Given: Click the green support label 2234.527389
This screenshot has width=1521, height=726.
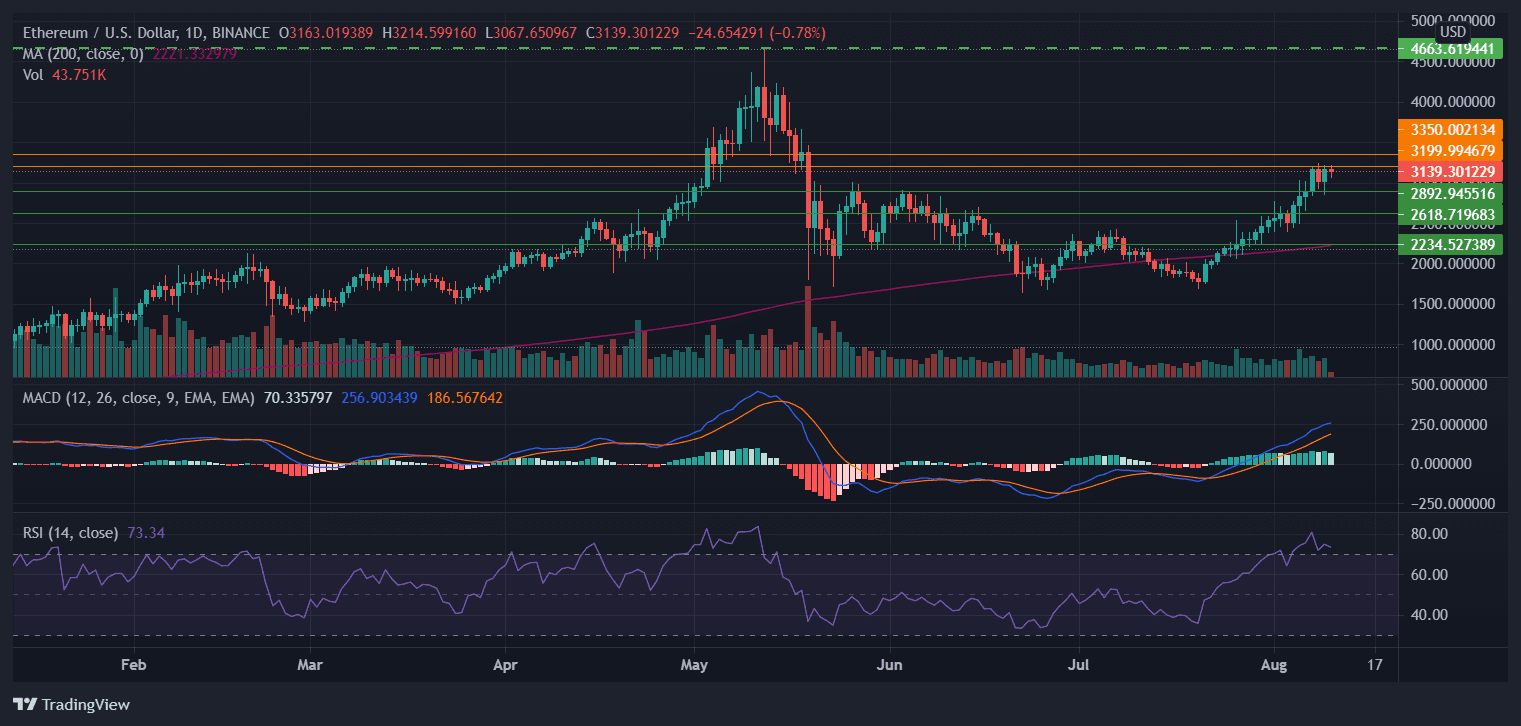Looking at the screenshot, I should pos(1450,244).
